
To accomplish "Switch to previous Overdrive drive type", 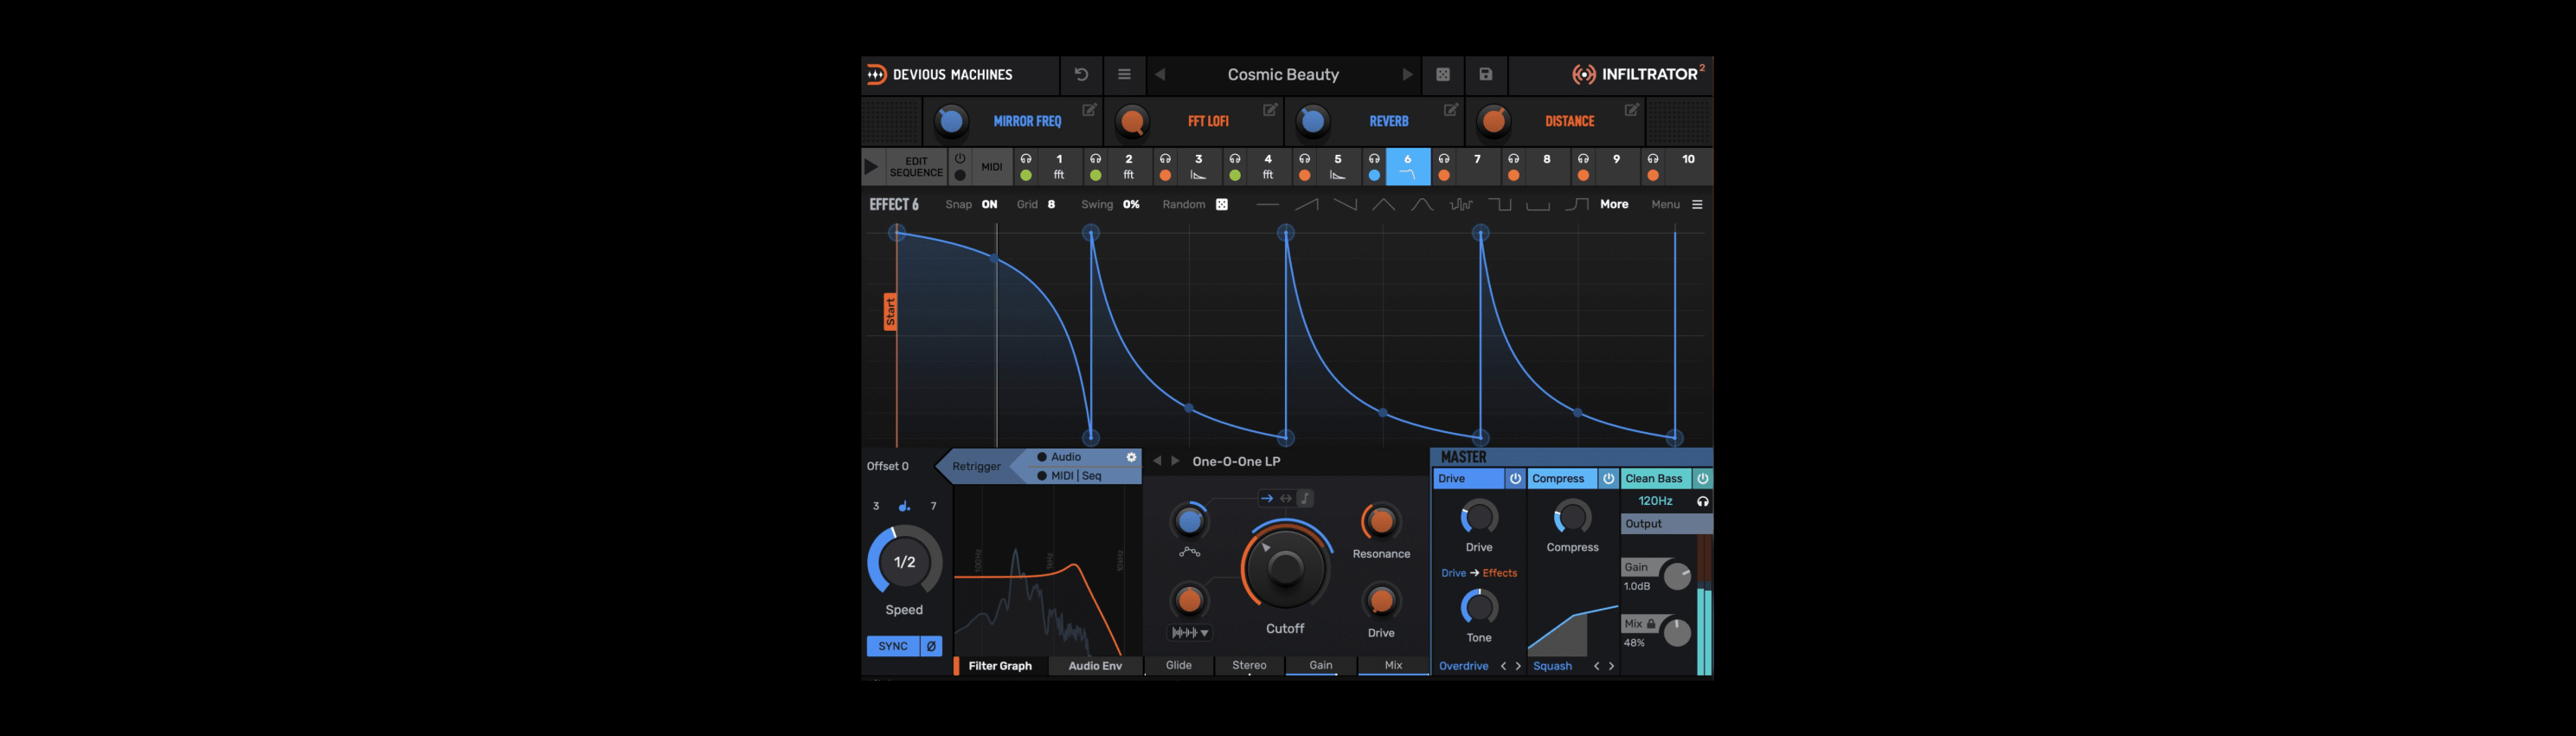I will point(1503,666).
